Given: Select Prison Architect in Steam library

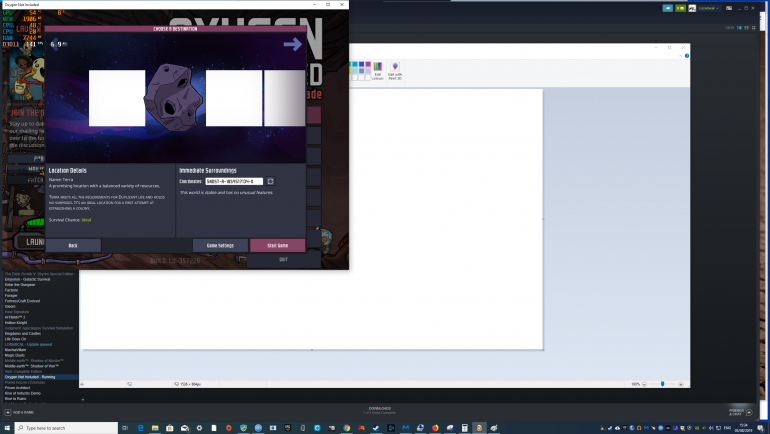Looking at the screenshot, I should tap(17, 388).
